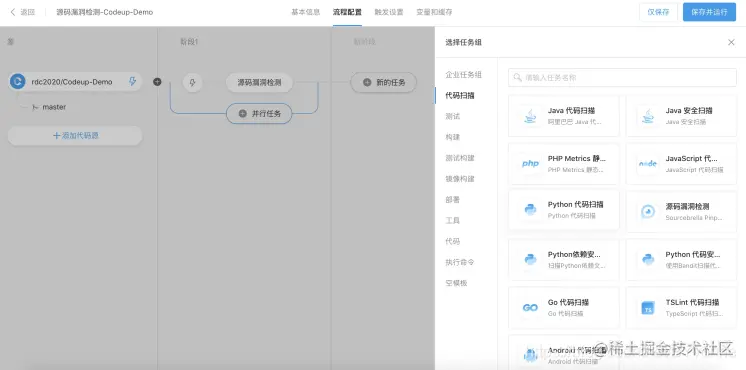Image resolution: width=746 pixels, height=370 pixels.
Task: Select the 构建 category
Action: pyautogui.click(x=452, y=137)
